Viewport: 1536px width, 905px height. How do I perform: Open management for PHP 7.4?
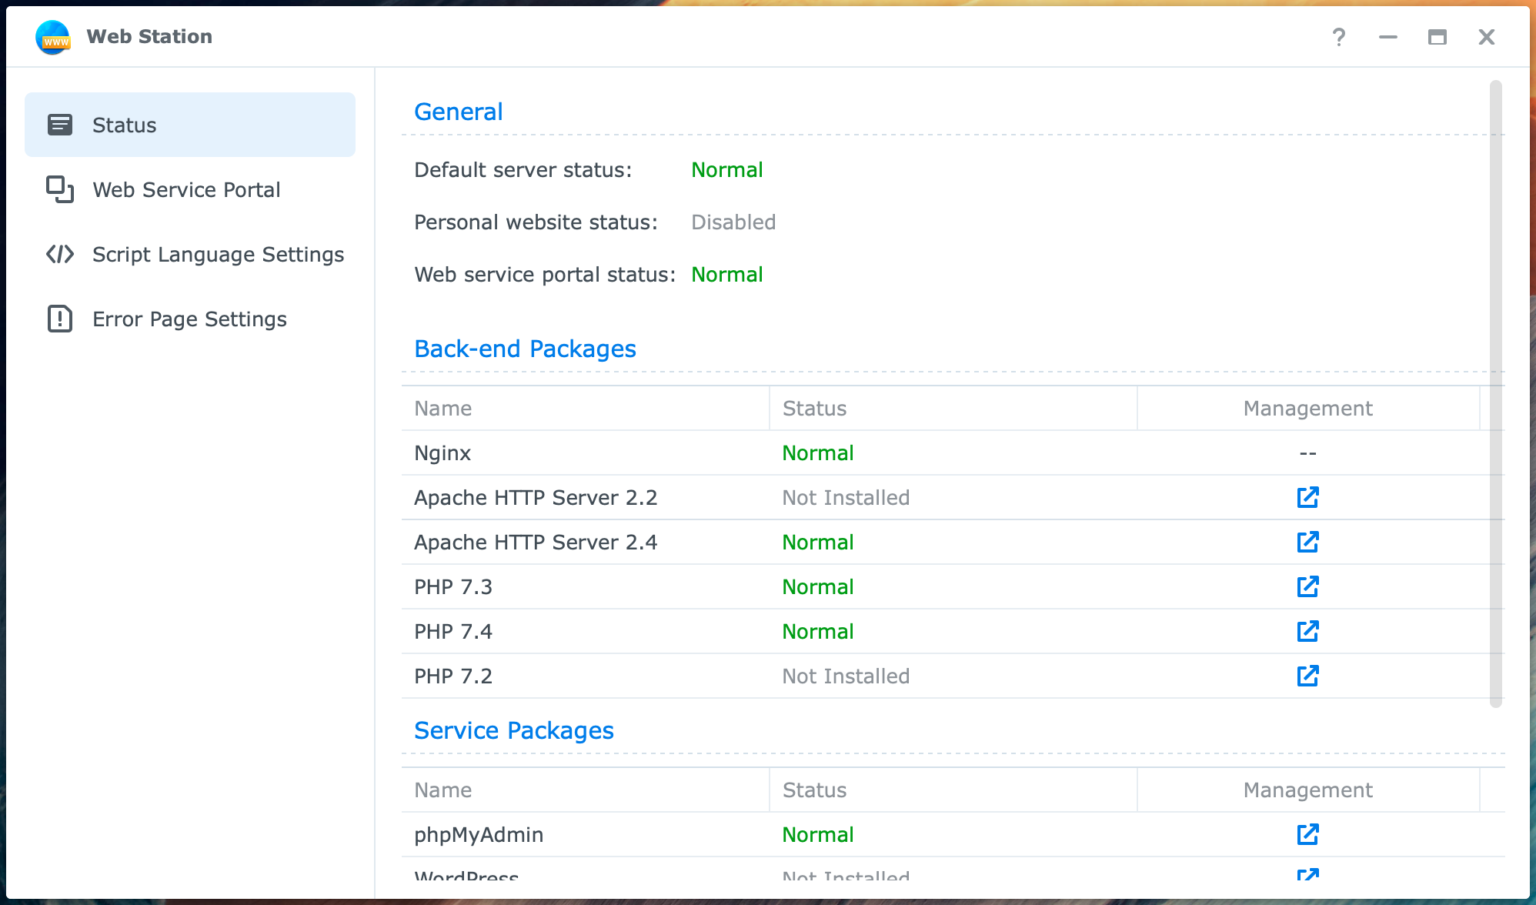pyautogui.click(x=1307, y=631)
